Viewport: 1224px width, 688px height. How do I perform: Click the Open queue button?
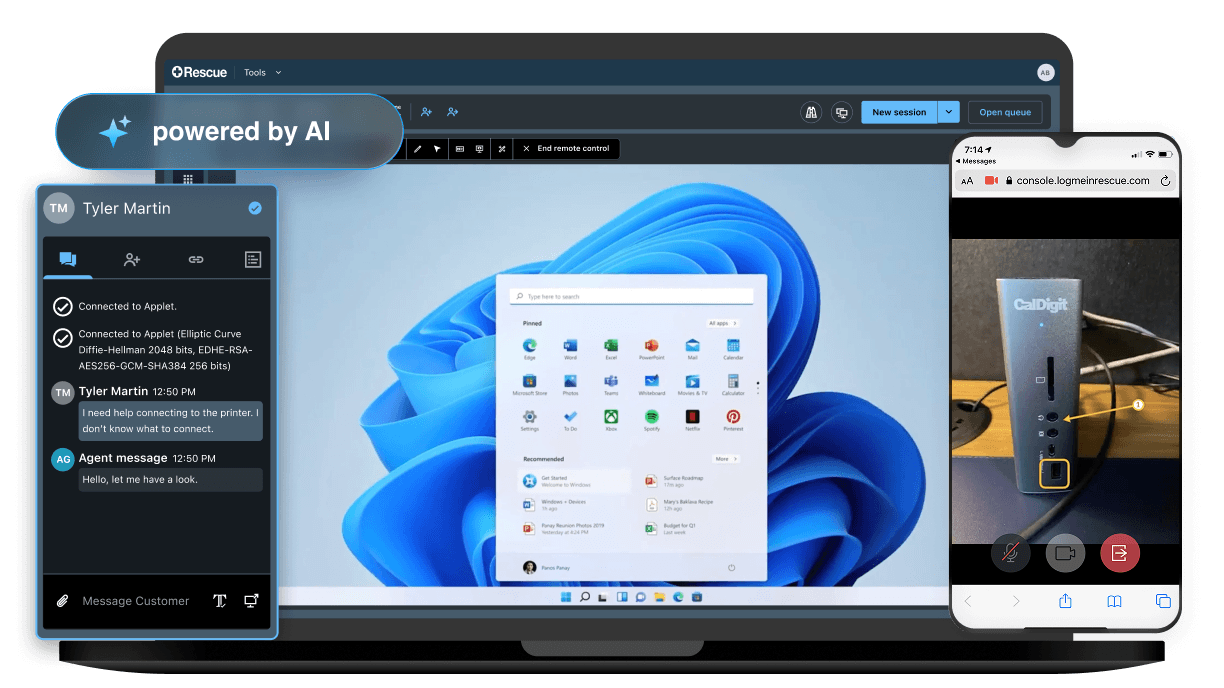[1005, 112]
